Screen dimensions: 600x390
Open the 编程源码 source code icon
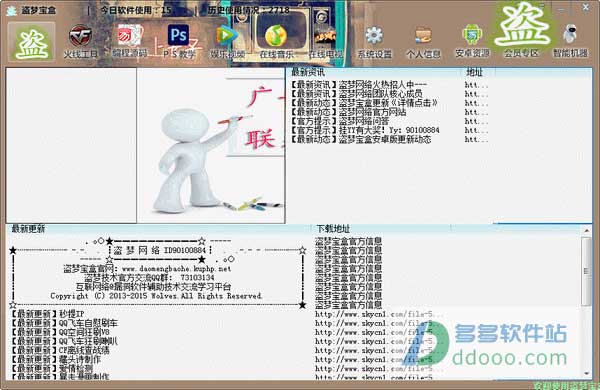click(129, 42)
